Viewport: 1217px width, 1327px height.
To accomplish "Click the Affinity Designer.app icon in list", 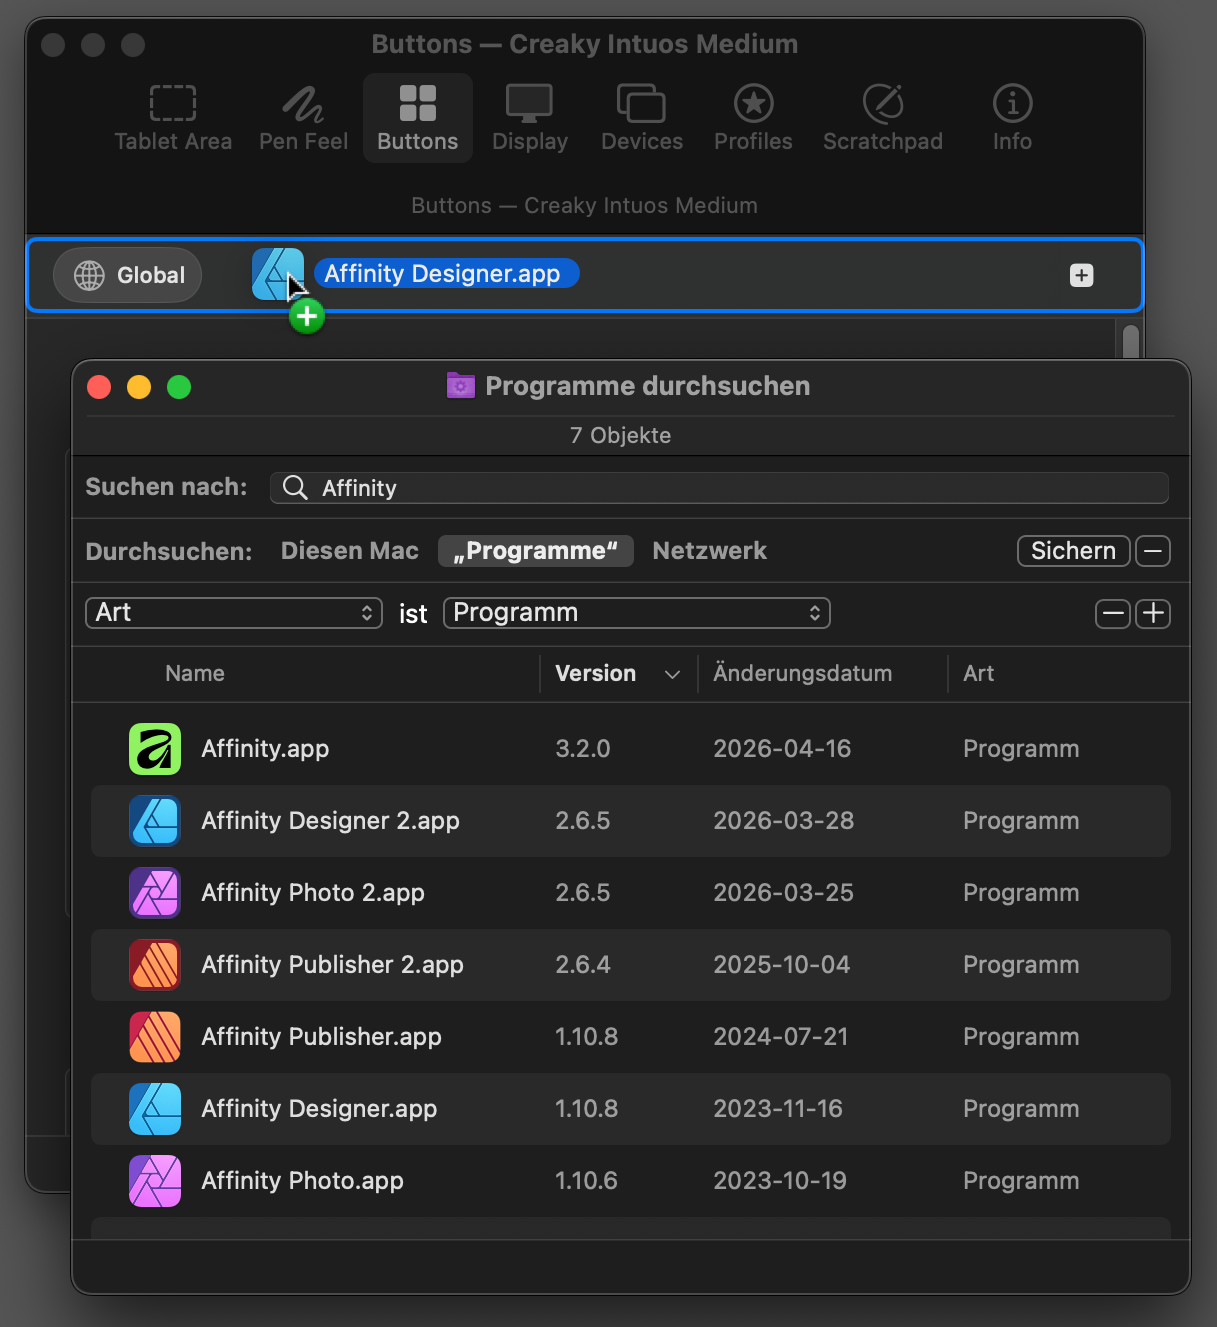I will pyautogui.click(x=155, y=1109).
